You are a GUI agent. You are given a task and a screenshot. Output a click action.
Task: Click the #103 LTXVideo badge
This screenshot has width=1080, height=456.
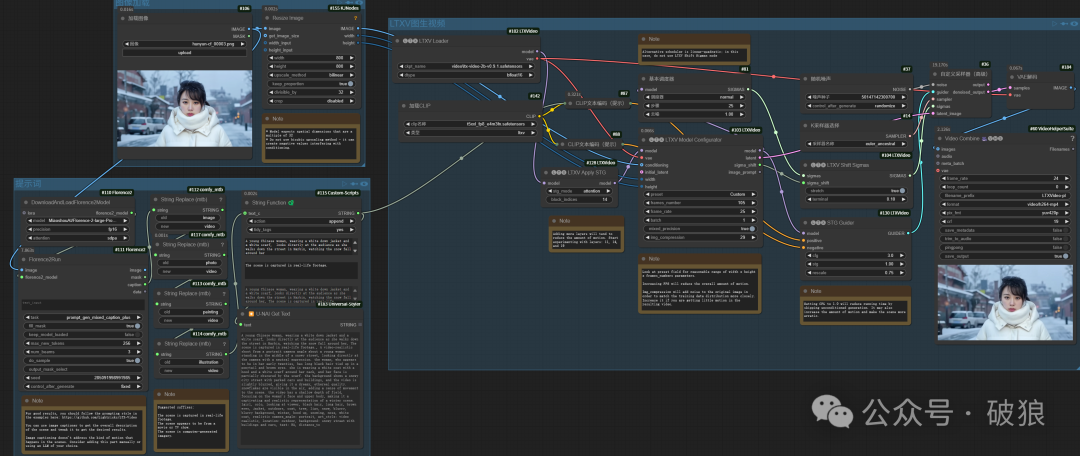[x=745, y=129]
